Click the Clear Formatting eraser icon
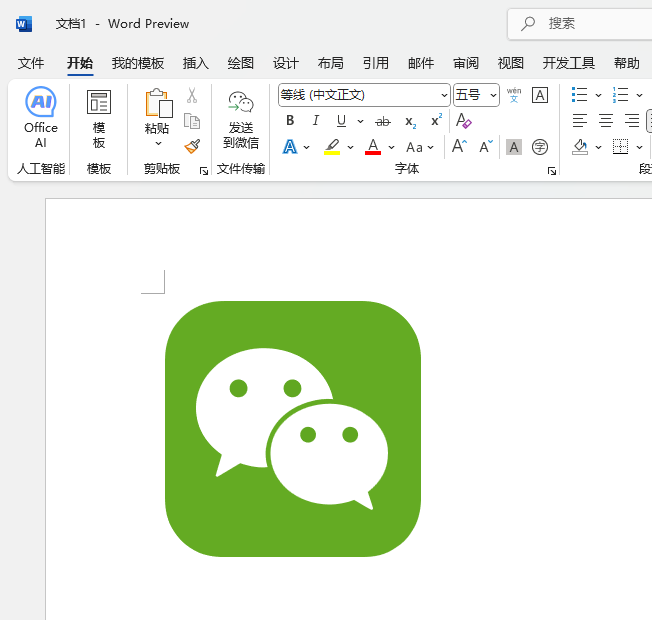652x620 pixels. pos(463,121)
